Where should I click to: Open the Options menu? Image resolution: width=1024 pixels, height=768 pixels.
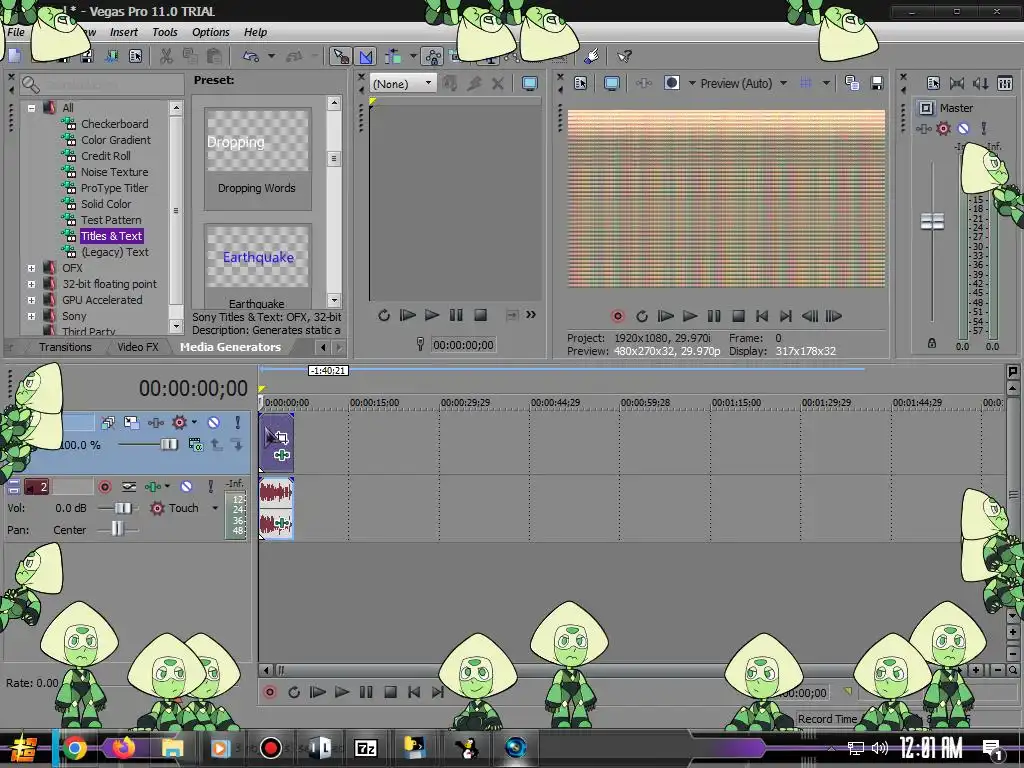pos(210,32)
